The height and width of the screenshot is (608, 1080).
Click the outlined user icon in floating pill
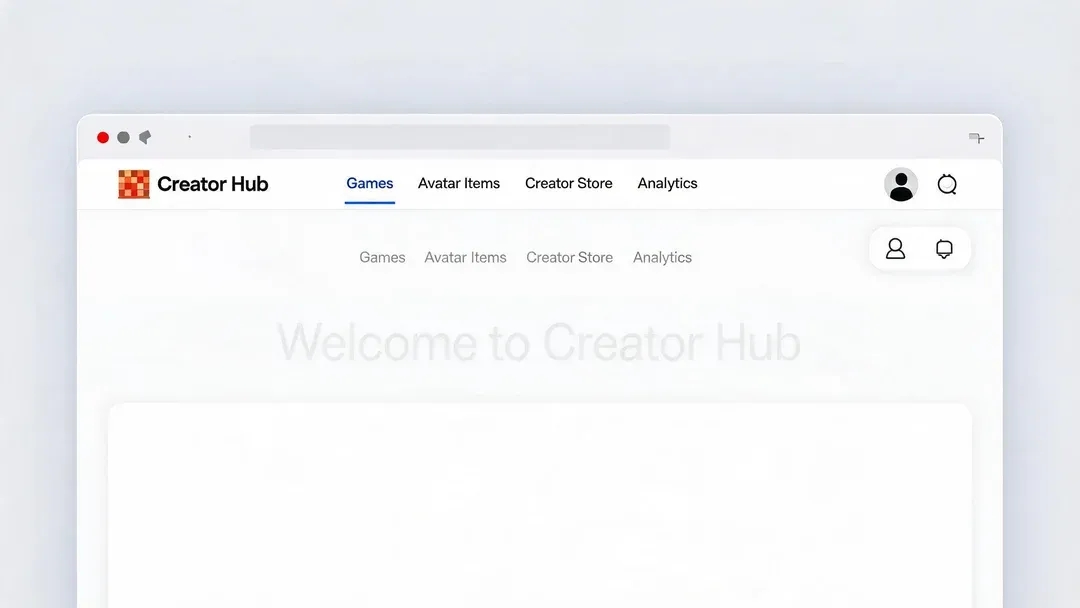point(895,249)
